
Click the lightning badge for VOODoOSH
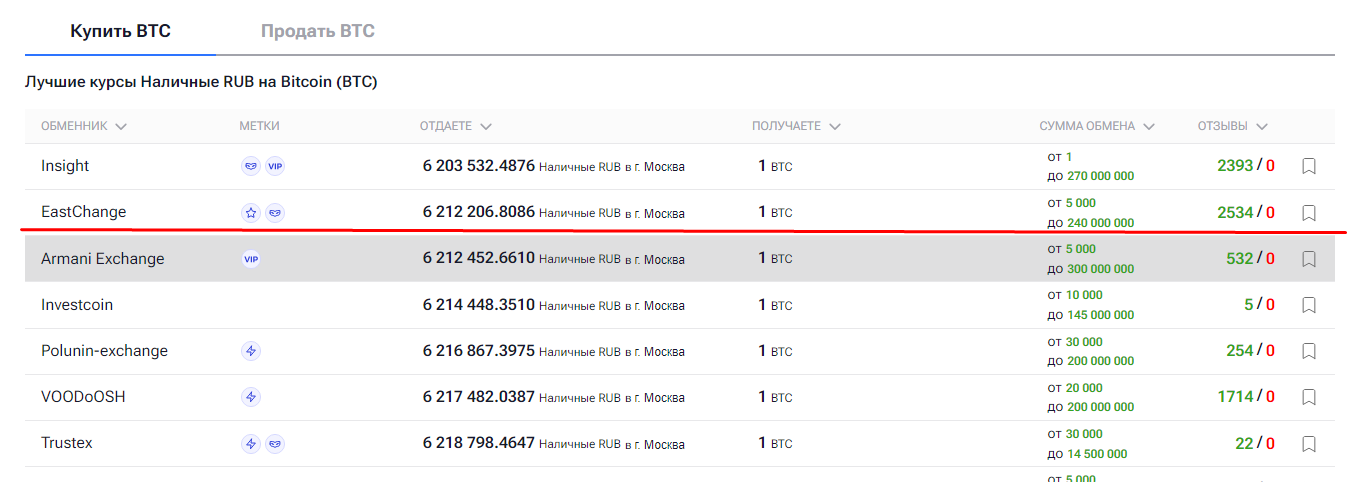[251, 397]
